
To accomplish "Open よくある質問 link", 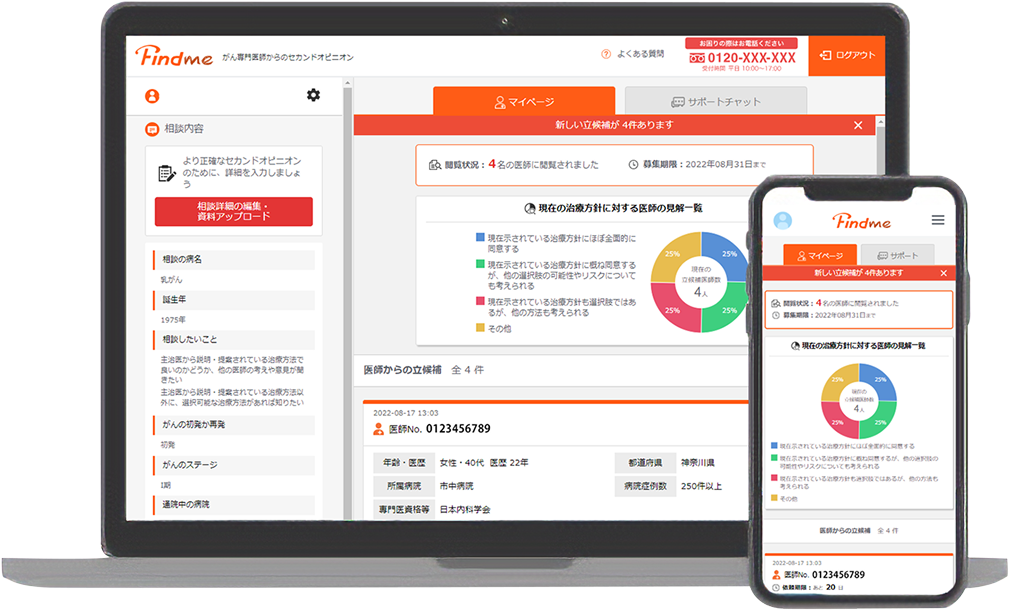I will (640, 54).
